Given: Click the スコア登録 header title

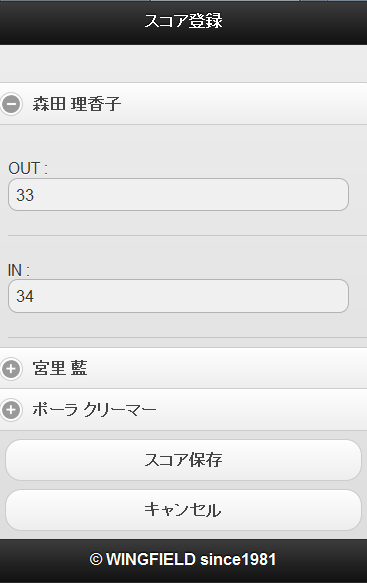Looking at the screenshot, I should coord(183,21).
